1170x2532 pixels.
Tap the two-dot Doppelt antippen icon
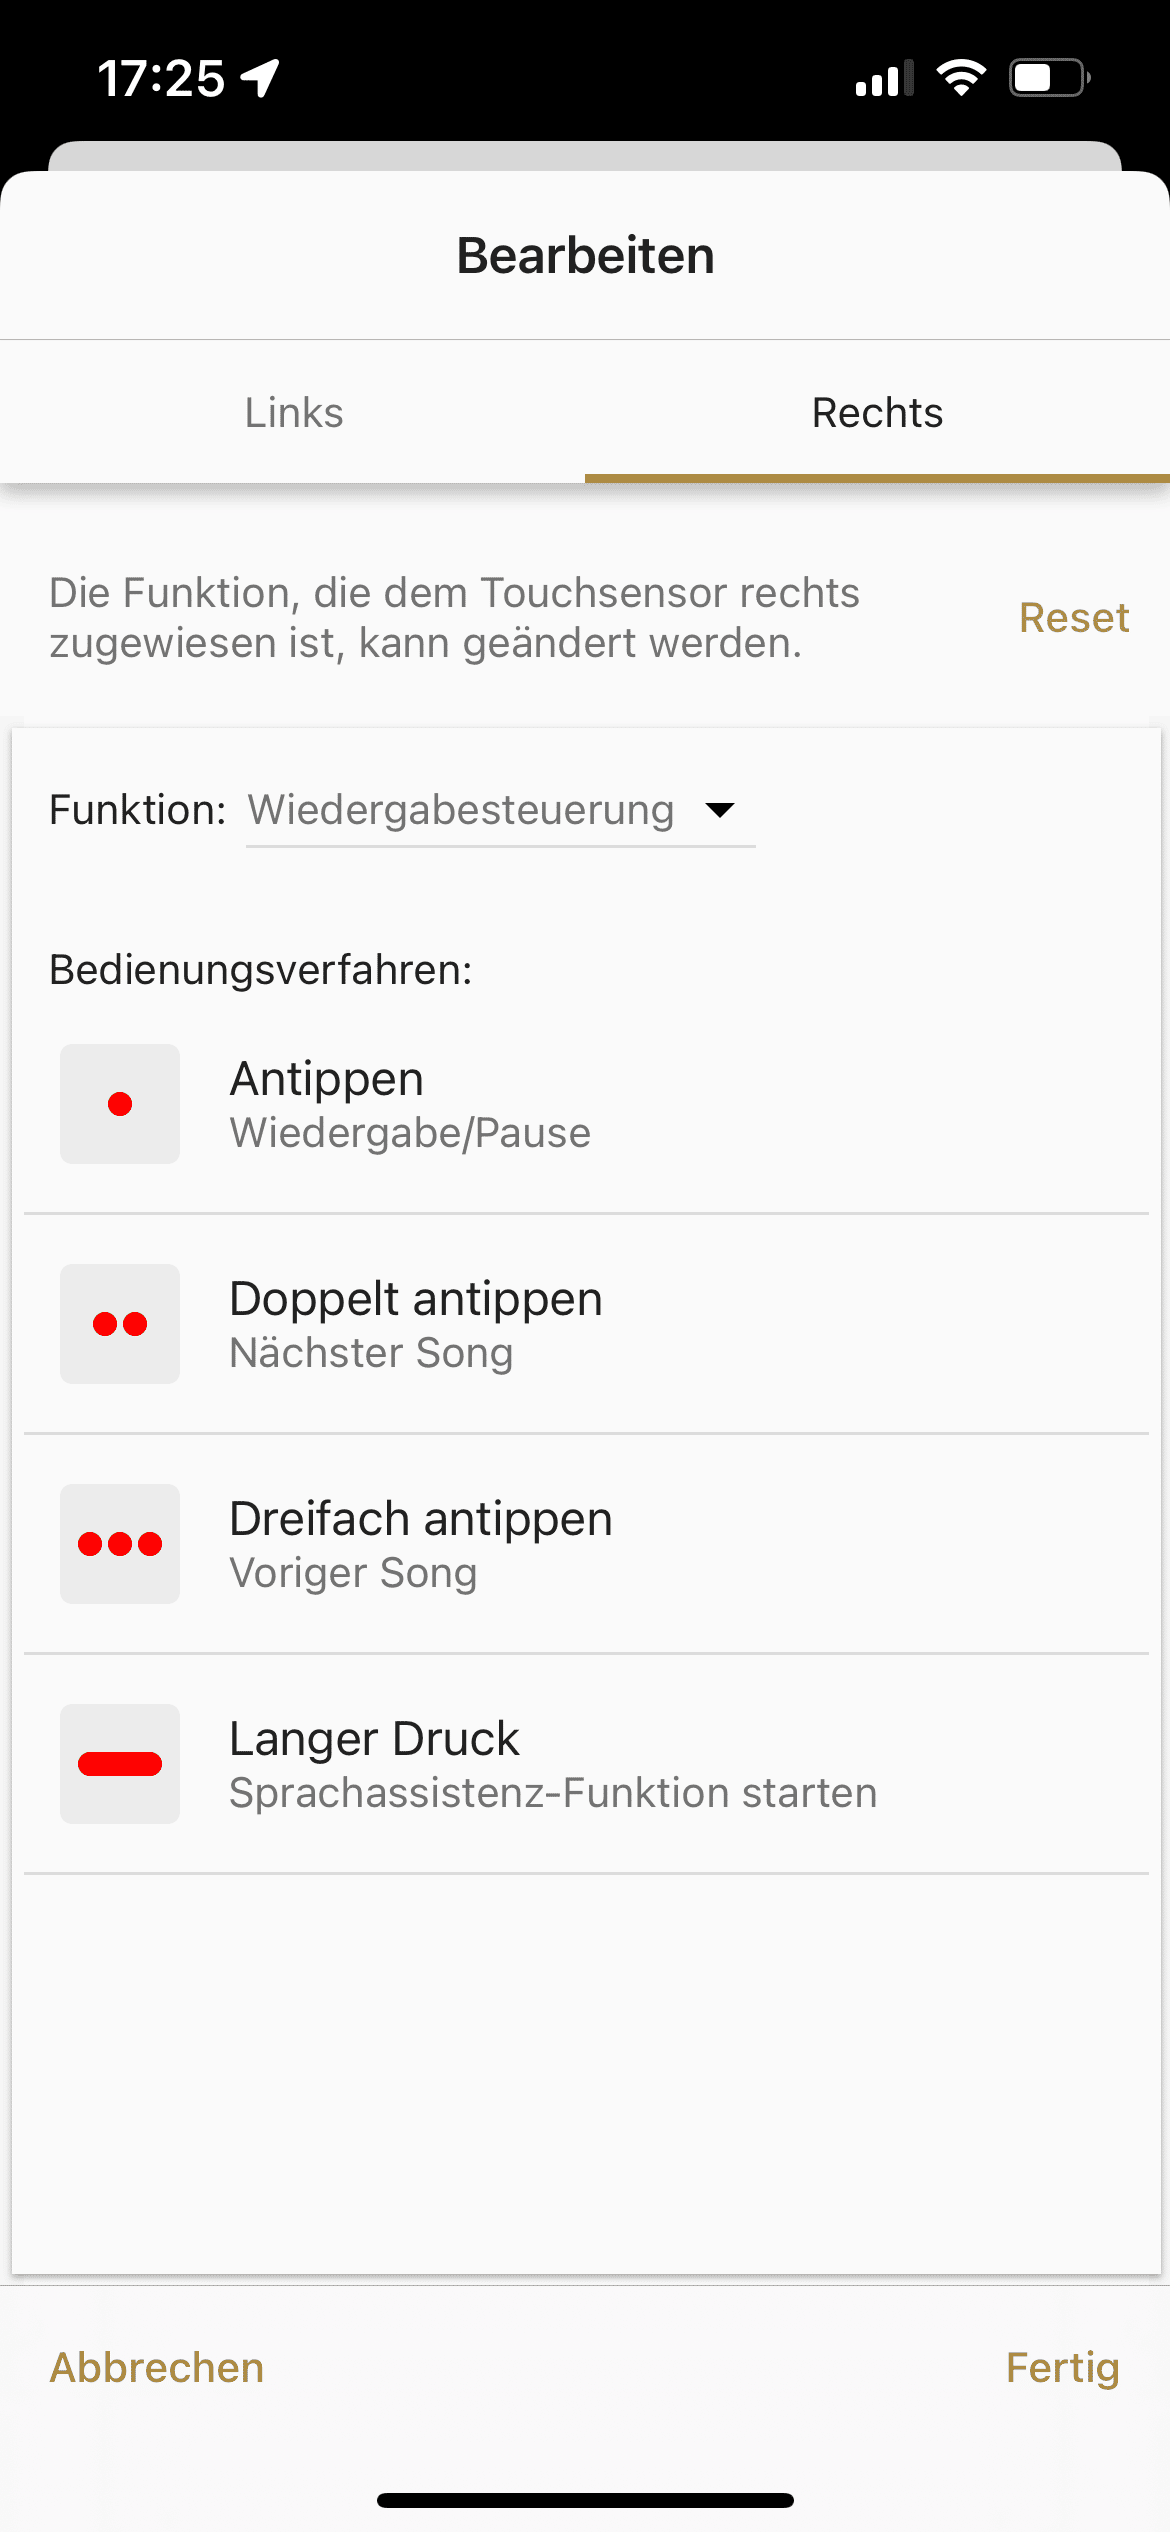click(120, 1324)
